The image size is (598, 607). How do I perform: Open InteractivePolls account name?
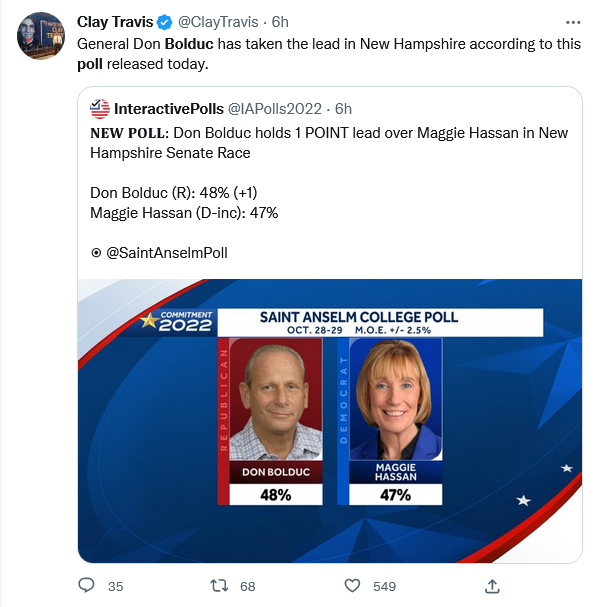pos(169,109)
